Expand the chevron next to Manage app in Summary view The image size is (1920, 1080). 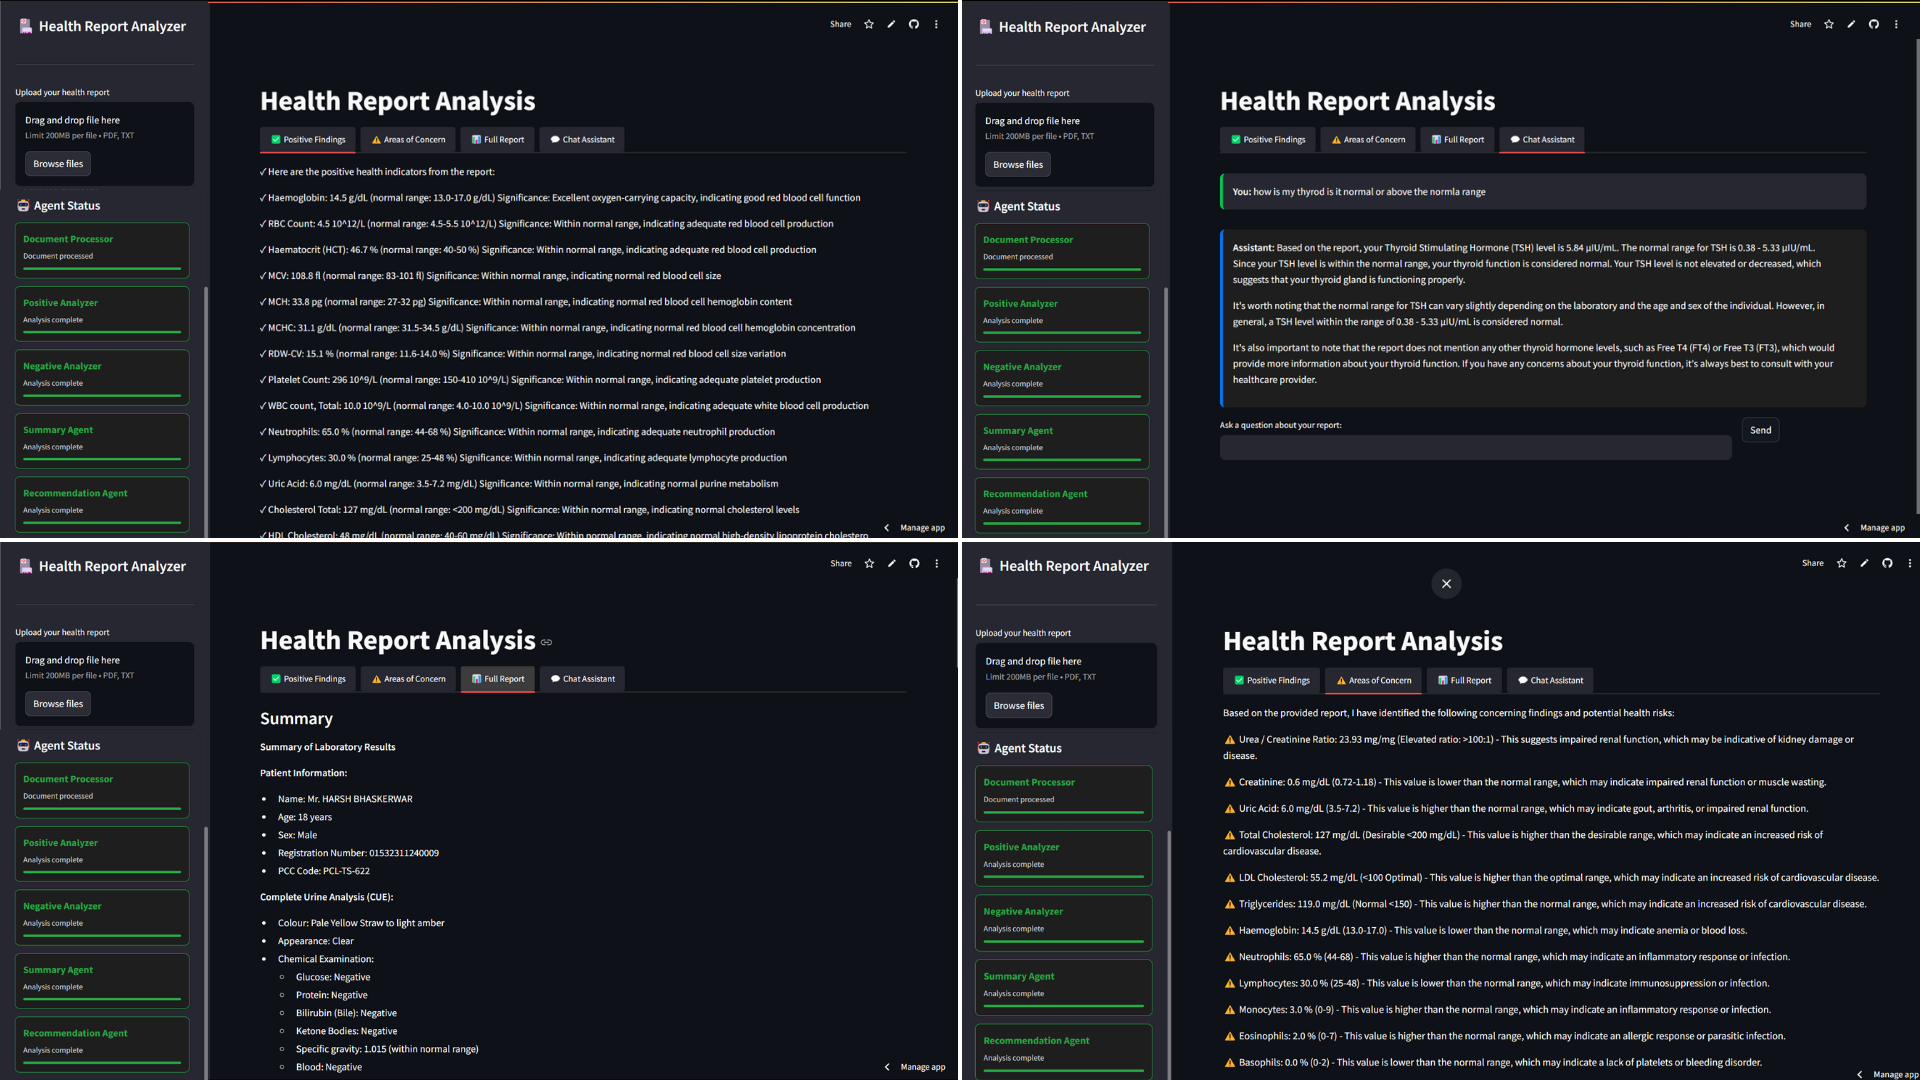tap(887, 1067)
